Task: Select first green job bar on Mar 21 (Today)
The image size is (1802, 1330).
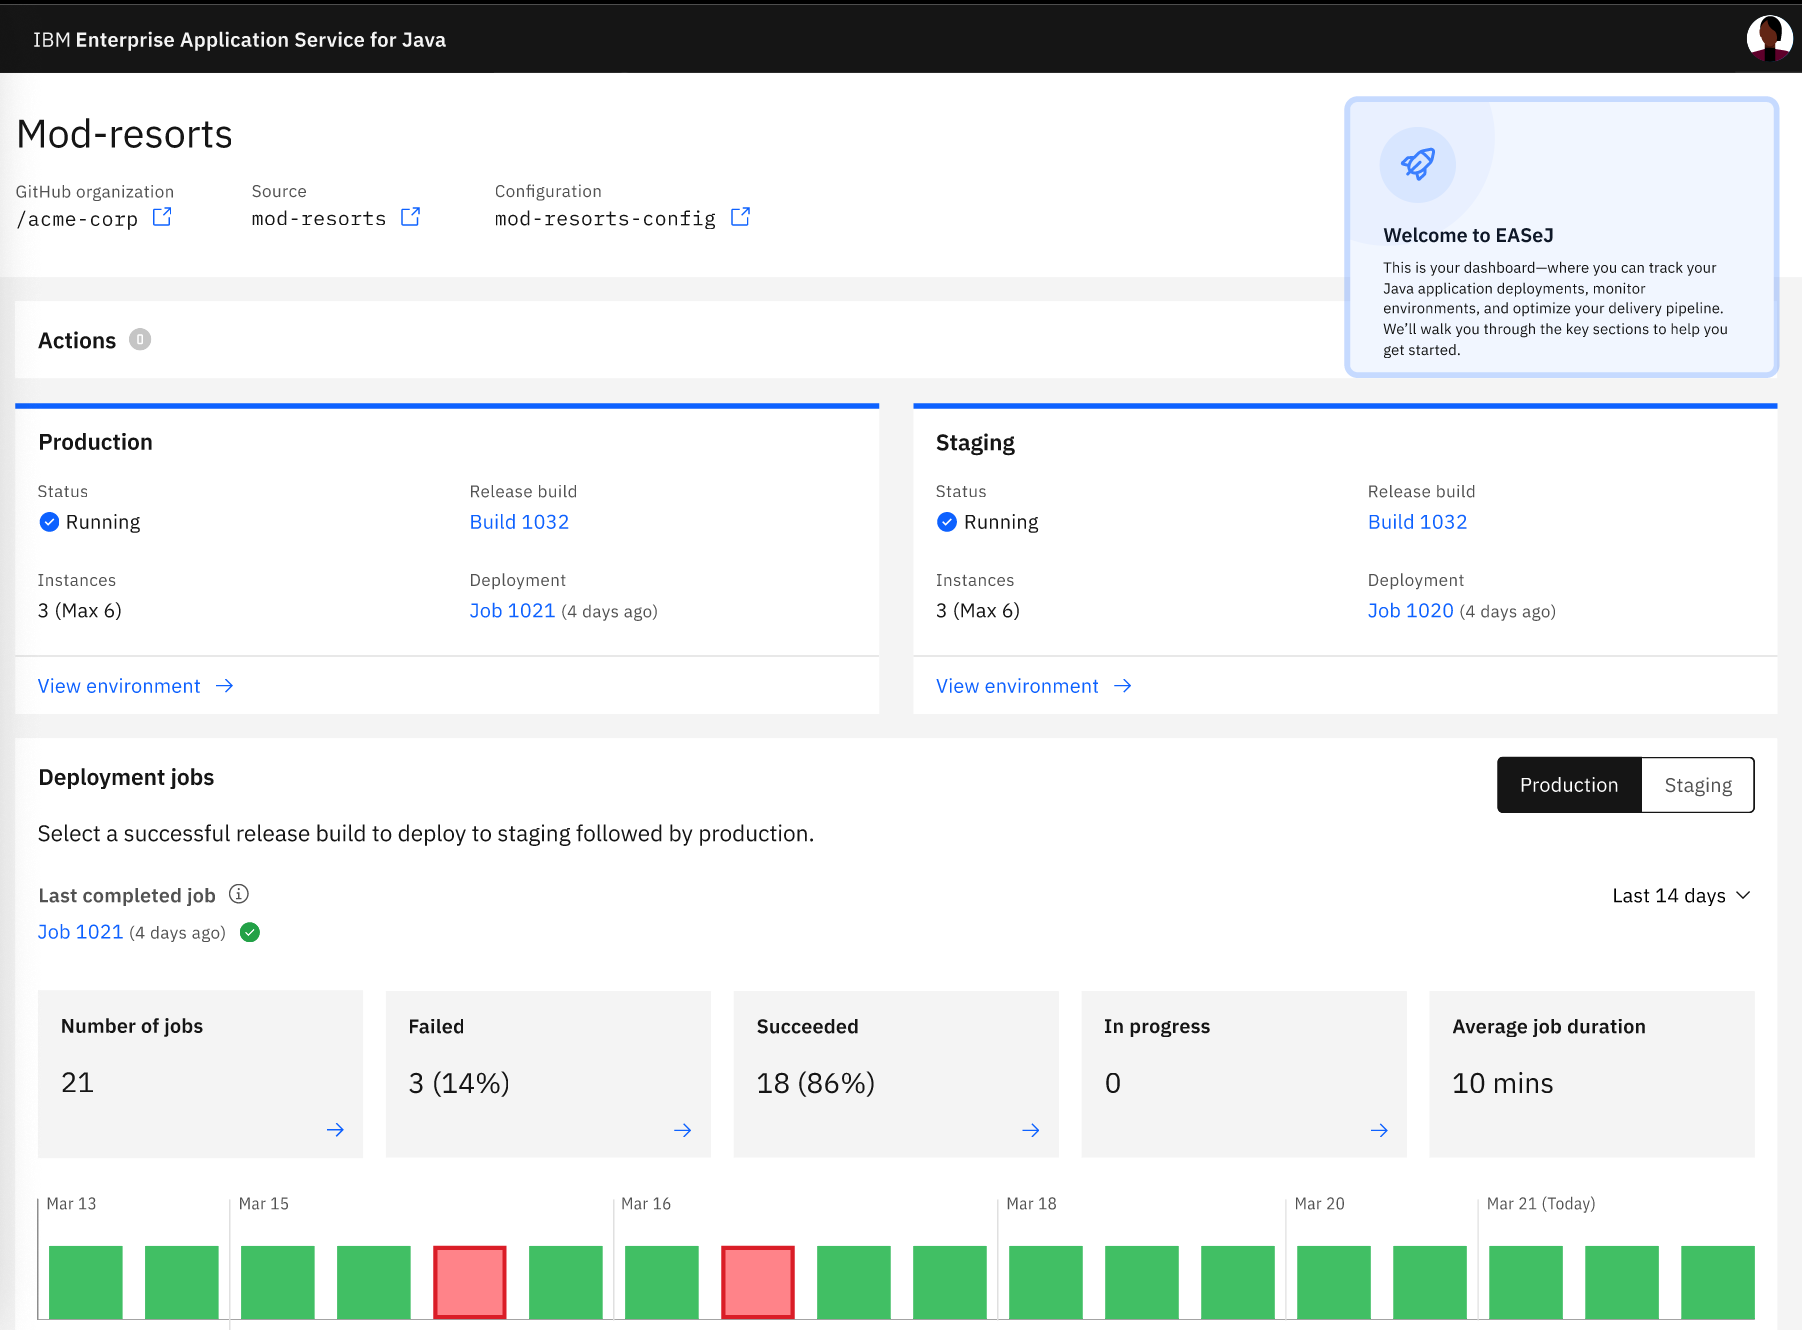Action: pyautogui.click(x=1526, y=1282)
